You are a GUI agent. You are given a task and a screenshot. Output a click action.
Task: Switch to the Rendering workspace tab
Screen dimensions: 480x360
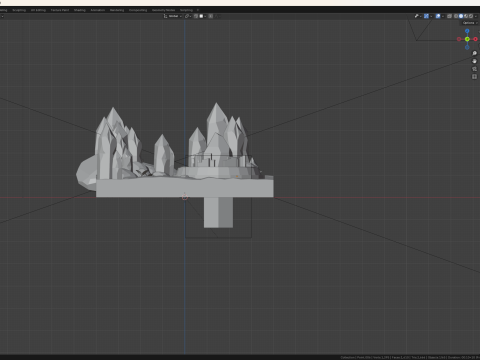(117, 10)
